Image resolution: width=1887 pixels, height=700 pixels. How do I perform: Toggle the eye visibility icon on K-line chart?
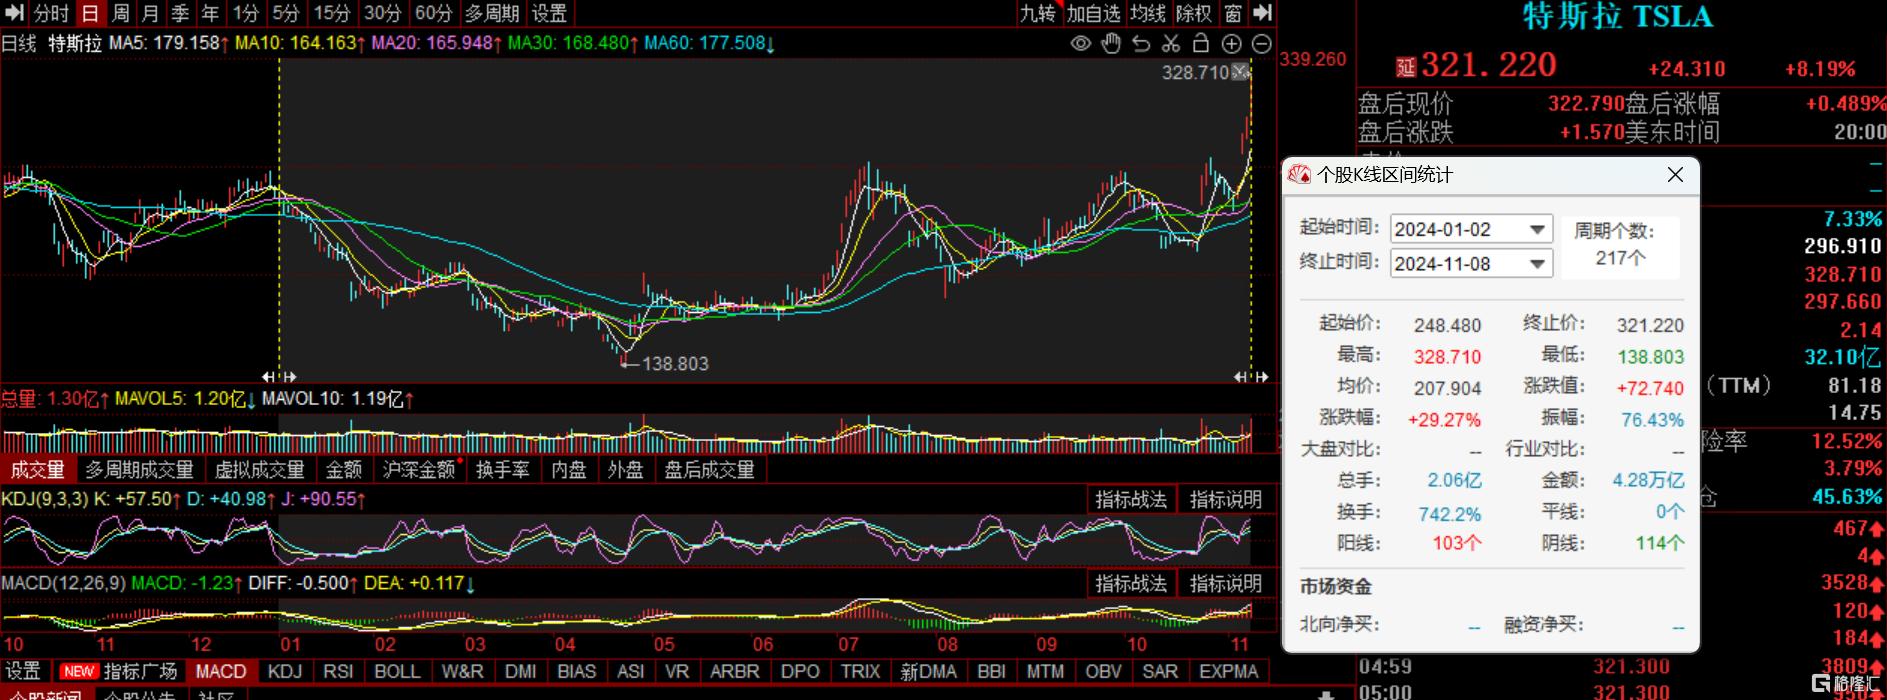click(1080, 43)
